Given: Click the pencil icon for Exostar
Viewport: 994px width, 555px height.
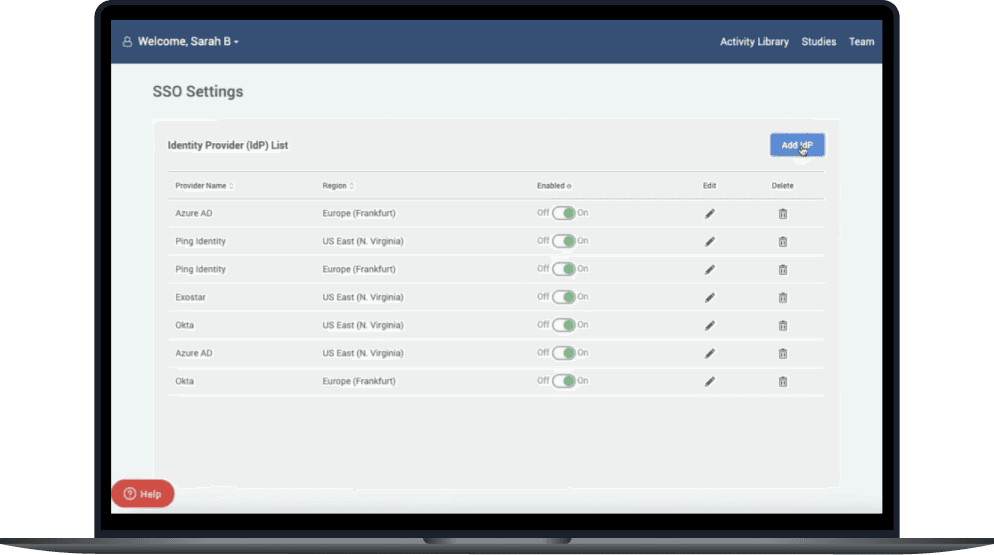Looking at the screenshot, I should (x=710, y=297).
